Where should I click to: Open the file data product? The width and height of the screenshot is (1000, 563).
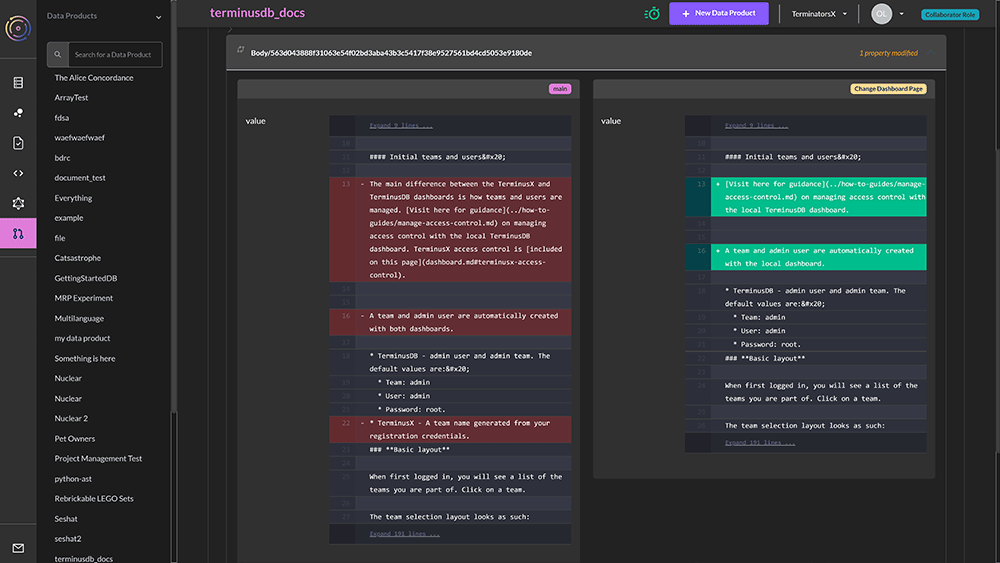60,238
